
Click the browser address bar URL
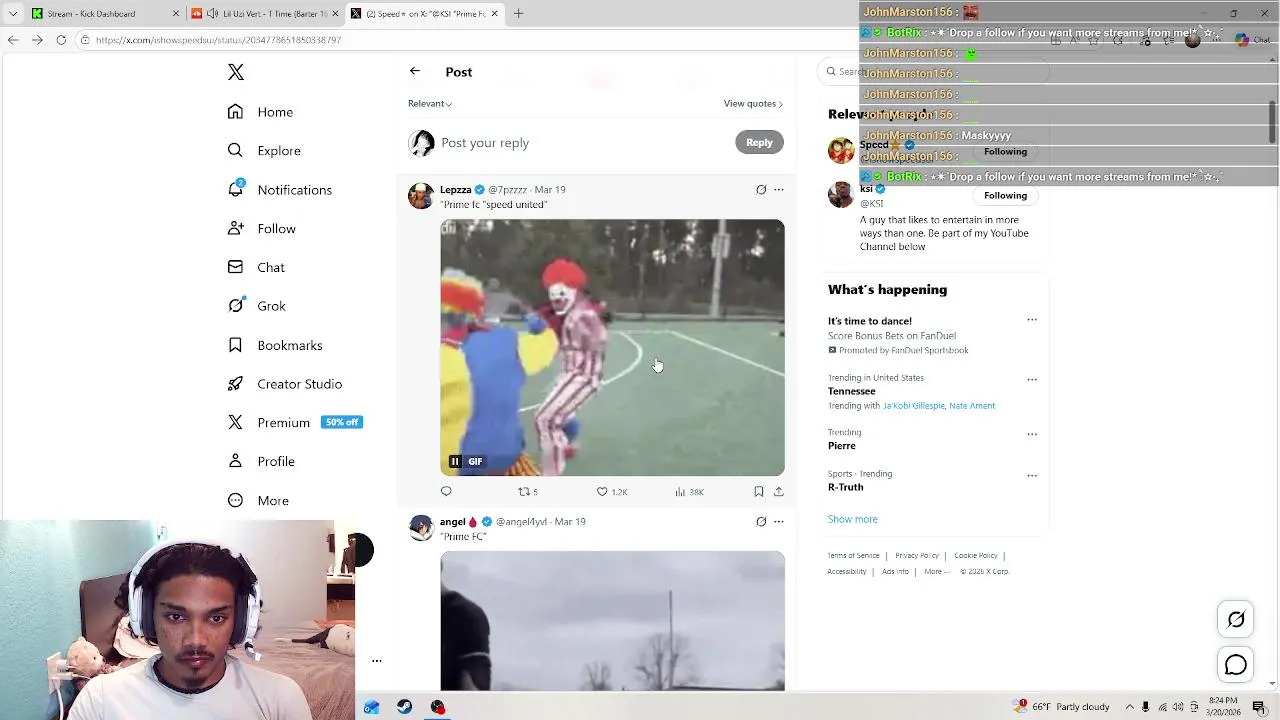[218, 40]
